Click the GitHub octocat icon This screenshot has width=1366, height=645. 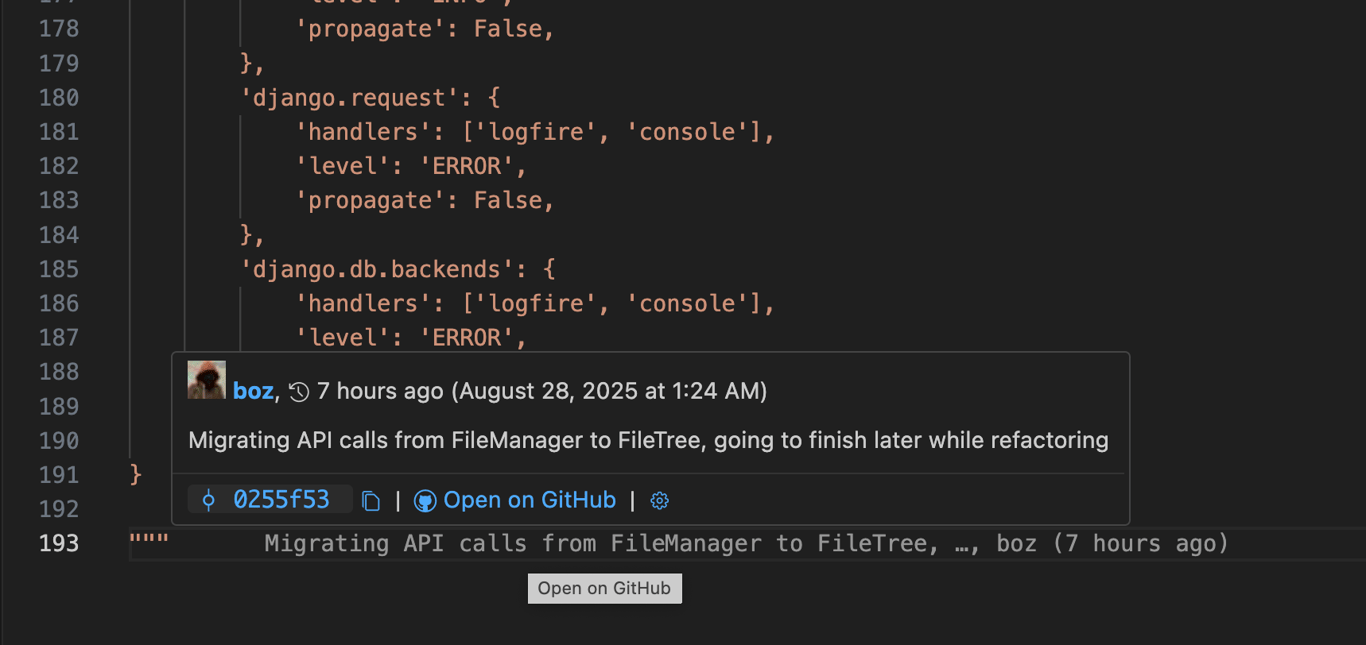pos(425,501)
